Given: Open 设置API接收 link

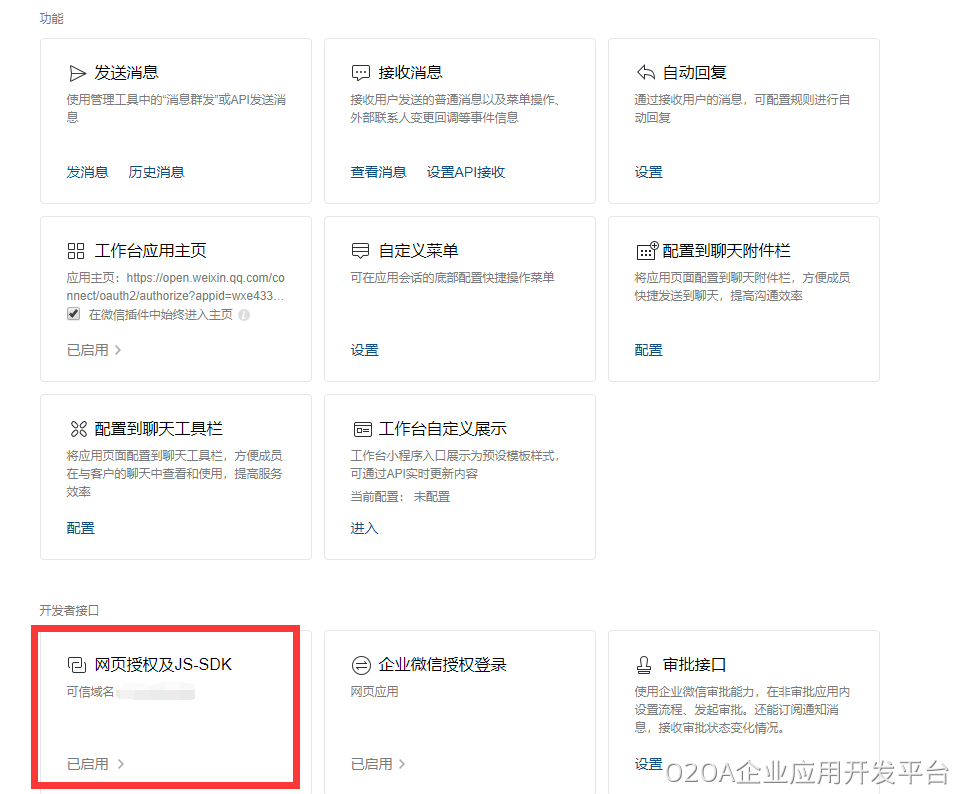Looking at the screenshot, I should pos(466,172).
